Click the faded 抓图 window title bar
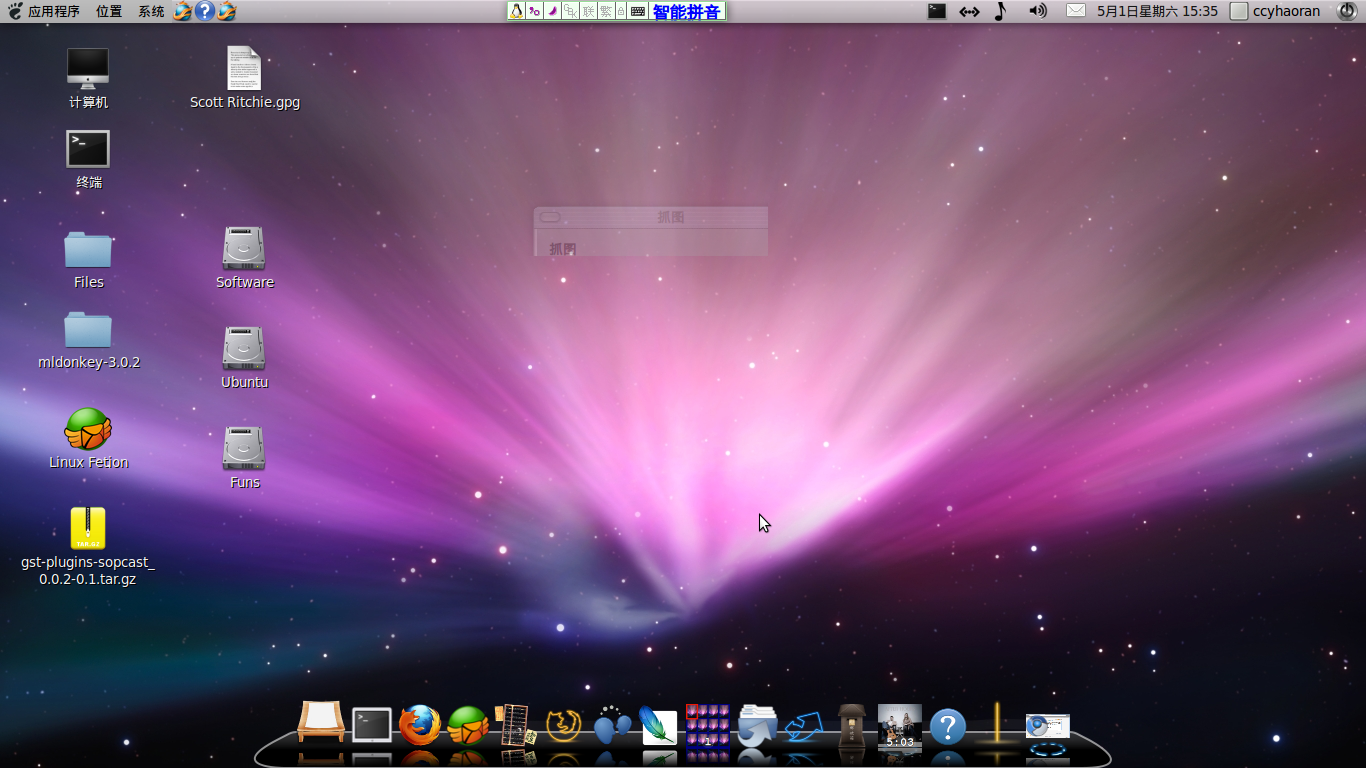1366x768 pixels. click(x=651, y=217)
